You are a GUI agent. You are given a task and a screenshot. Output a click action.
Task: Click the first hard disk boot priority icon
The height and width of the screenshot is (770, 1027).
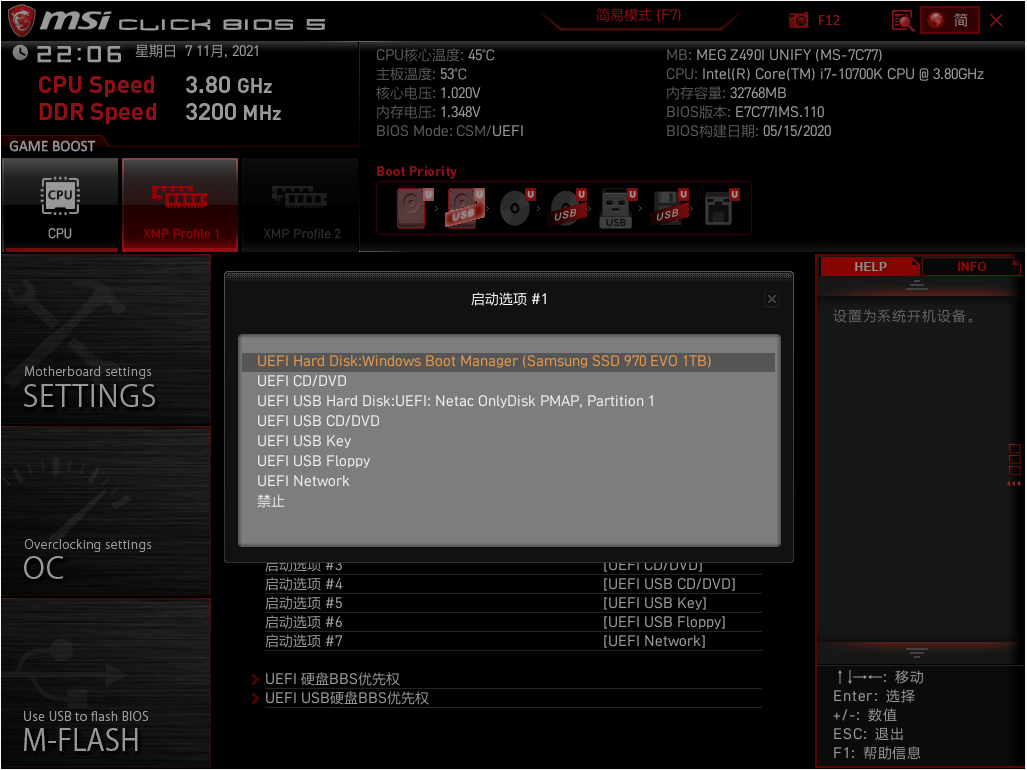[x=413, y=208]
